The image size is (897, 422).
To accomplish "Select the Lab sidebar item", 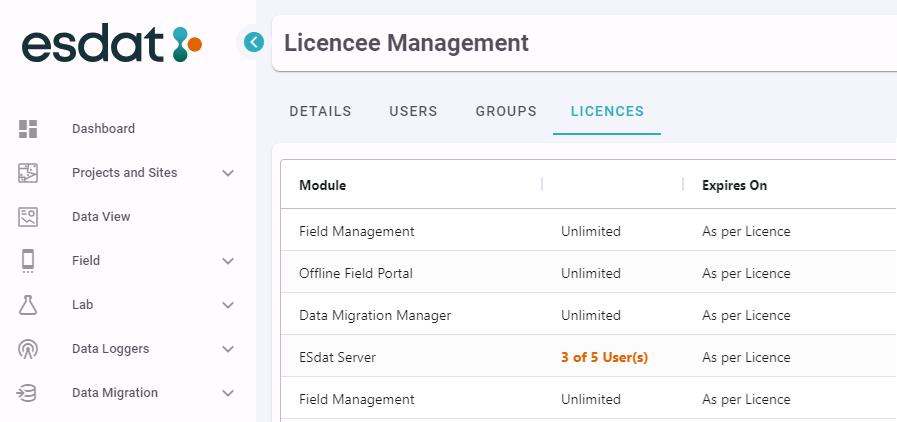I will click(x=82, y=305).
